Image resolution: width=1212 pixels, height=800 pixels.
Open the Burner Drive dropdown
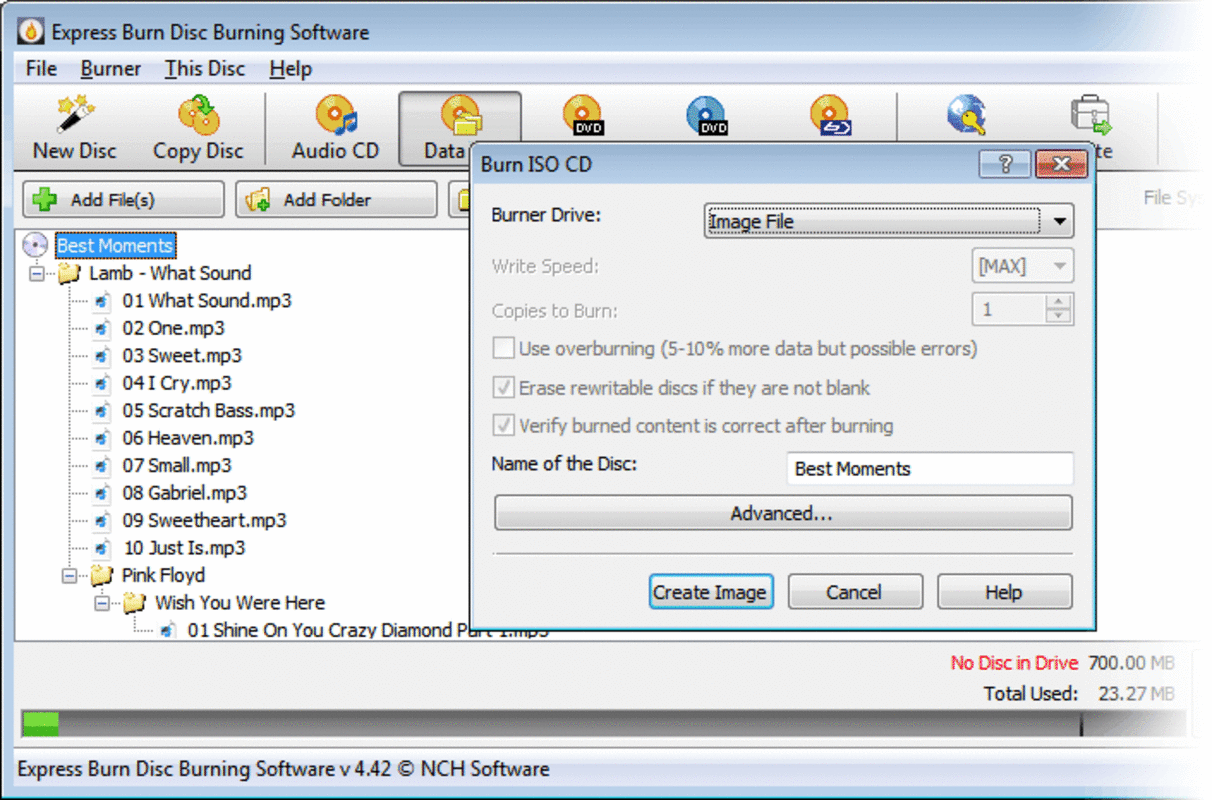(1060, 221)
